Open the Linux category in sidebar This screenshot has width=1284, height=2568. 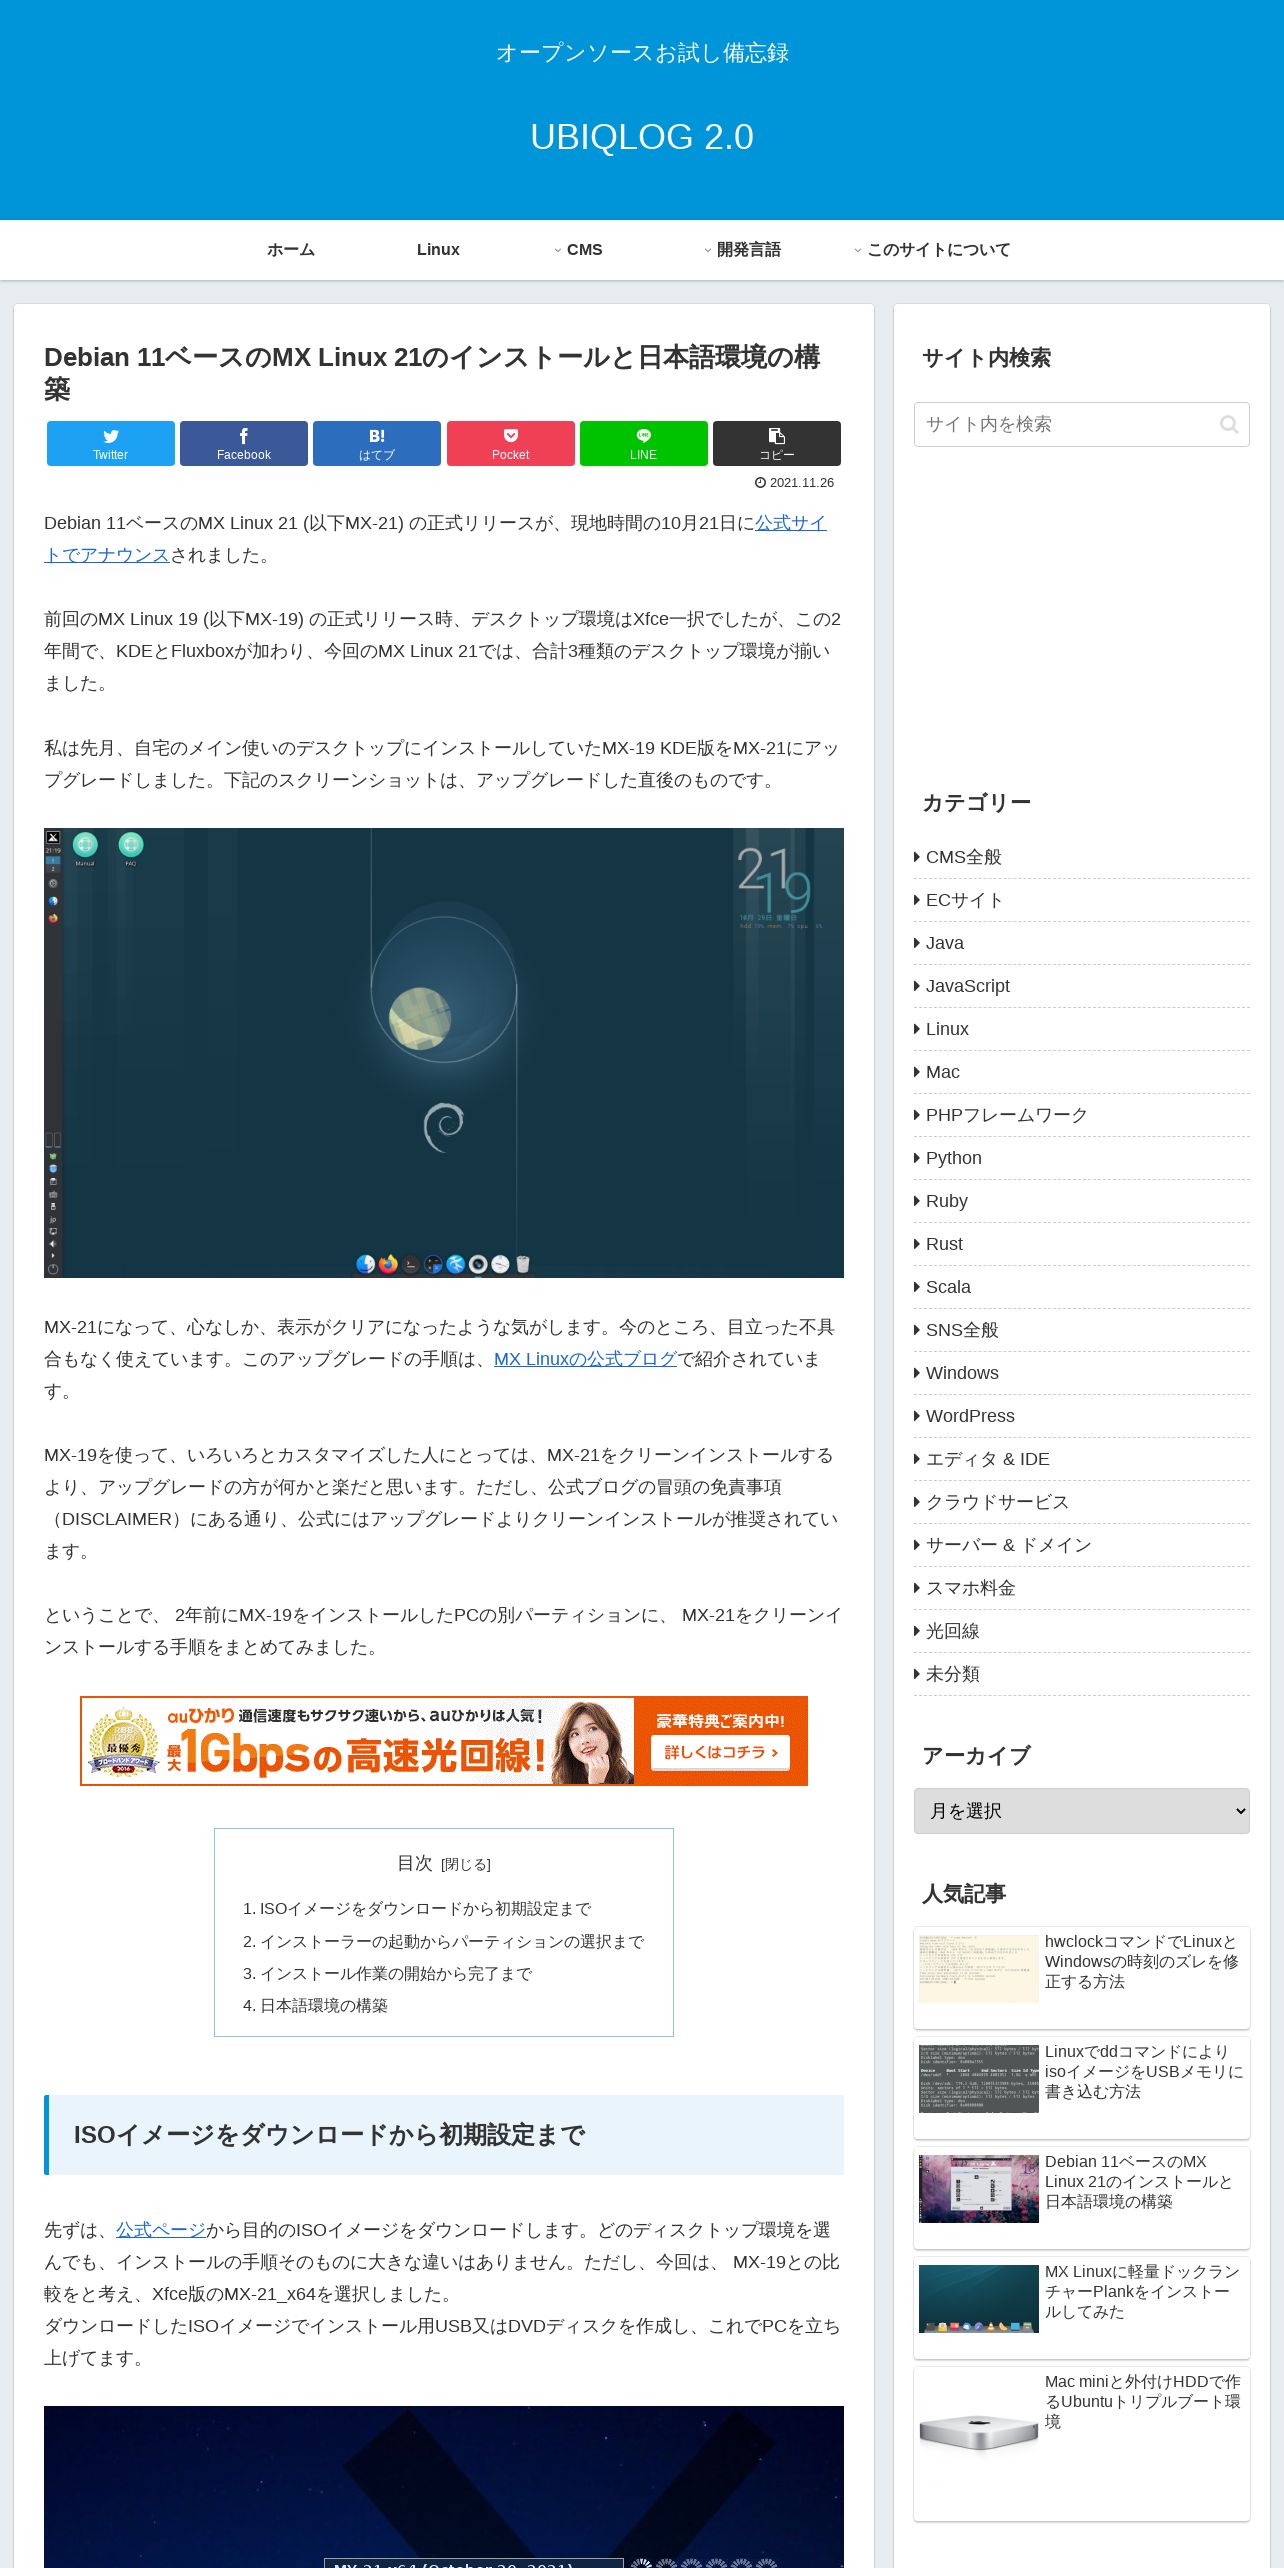(x=1082, y=1029)
